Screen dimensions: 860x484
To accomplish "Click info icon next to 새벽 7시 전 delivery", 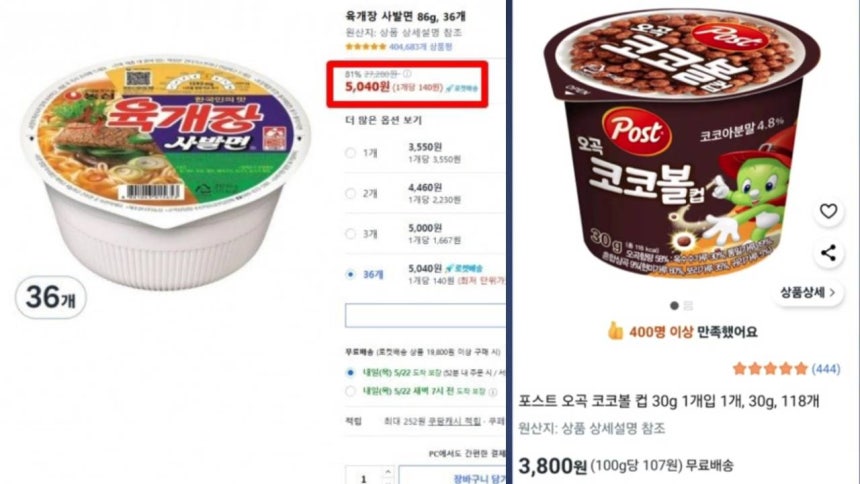I will click(493, 392).
